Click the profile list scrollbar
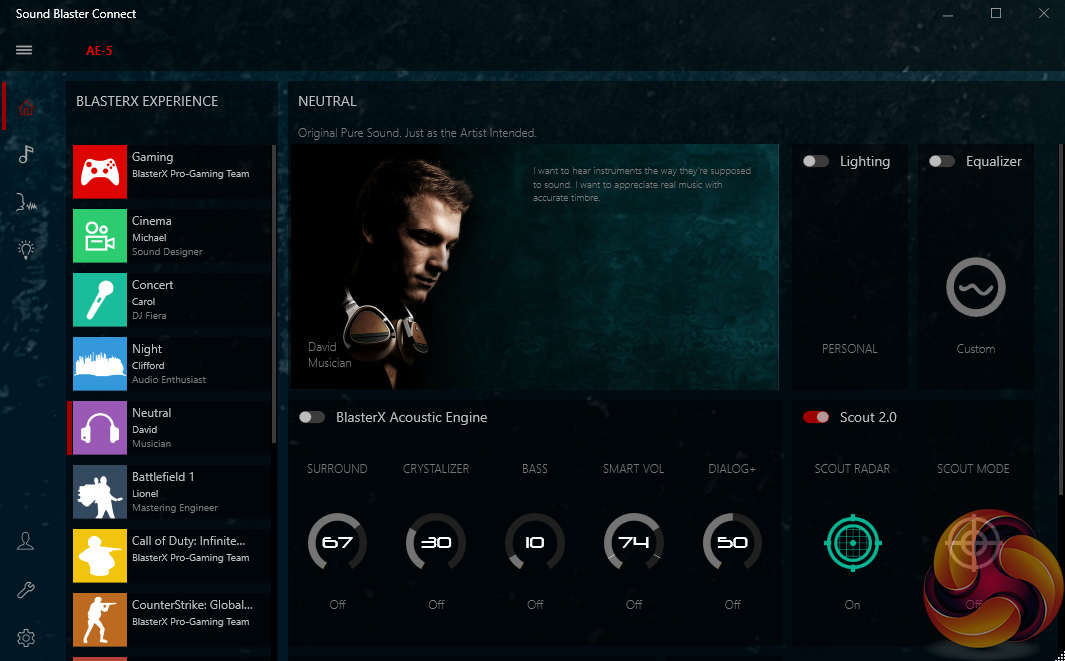1065x661 pixels. (x=274, y=293)
